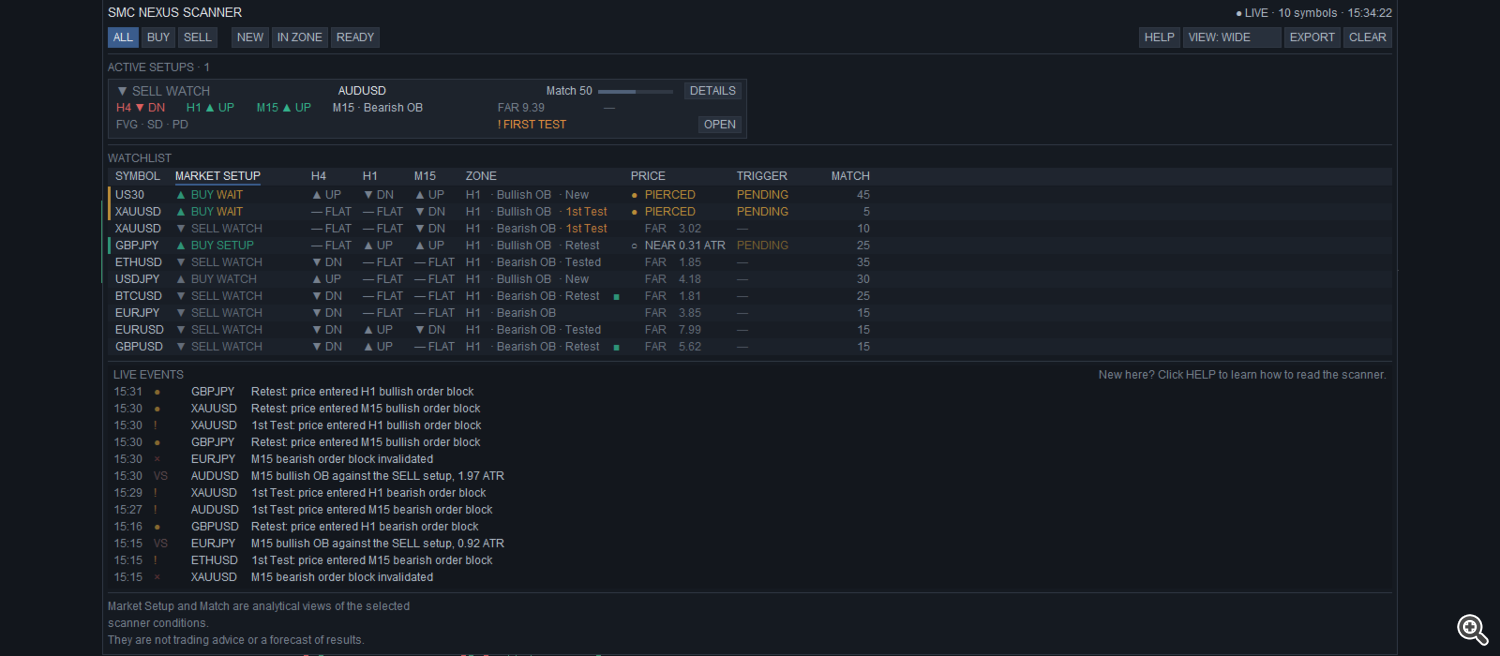The height and width of the screenshot is (656, 1500).
Task: Click the EXPORT button
Action: 1312,38
